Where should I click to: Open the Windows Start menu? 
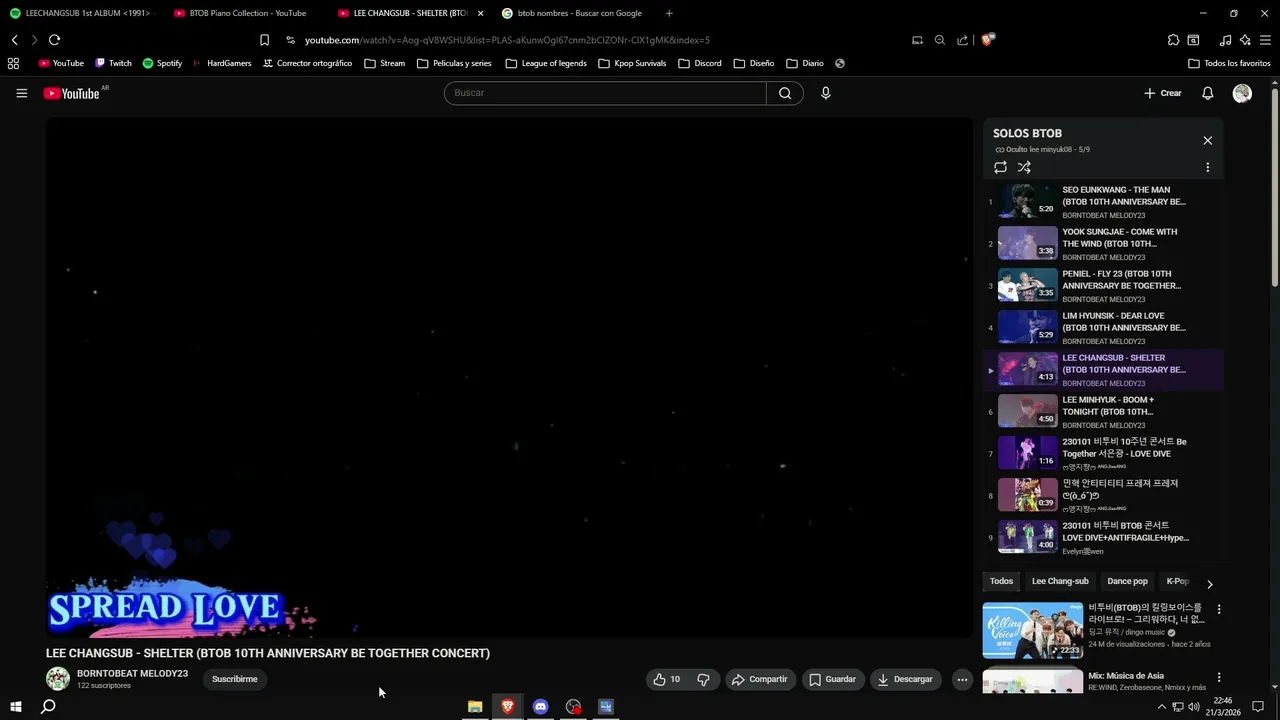coord(16,706)
